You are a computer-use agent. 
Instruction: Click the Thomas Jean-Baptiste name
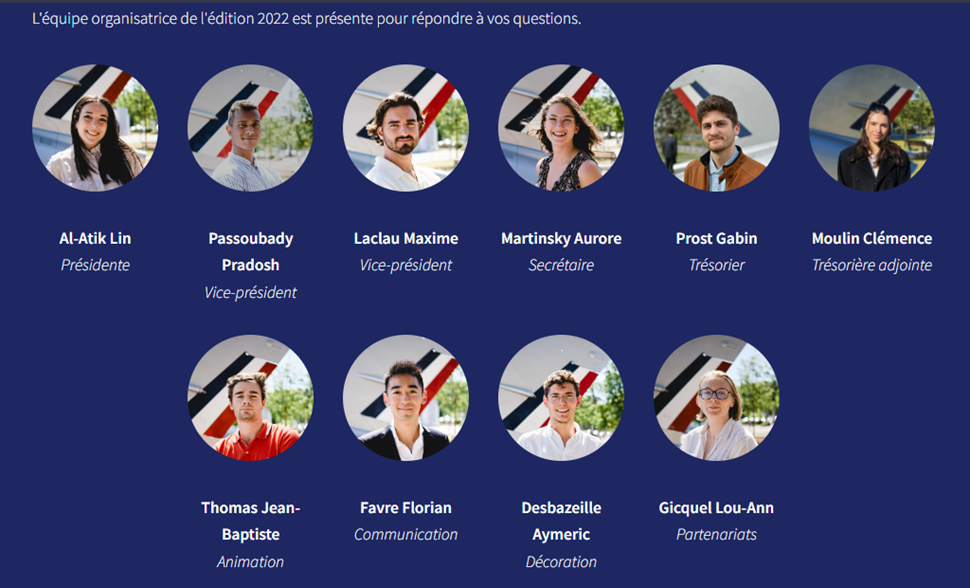(251, 521)
